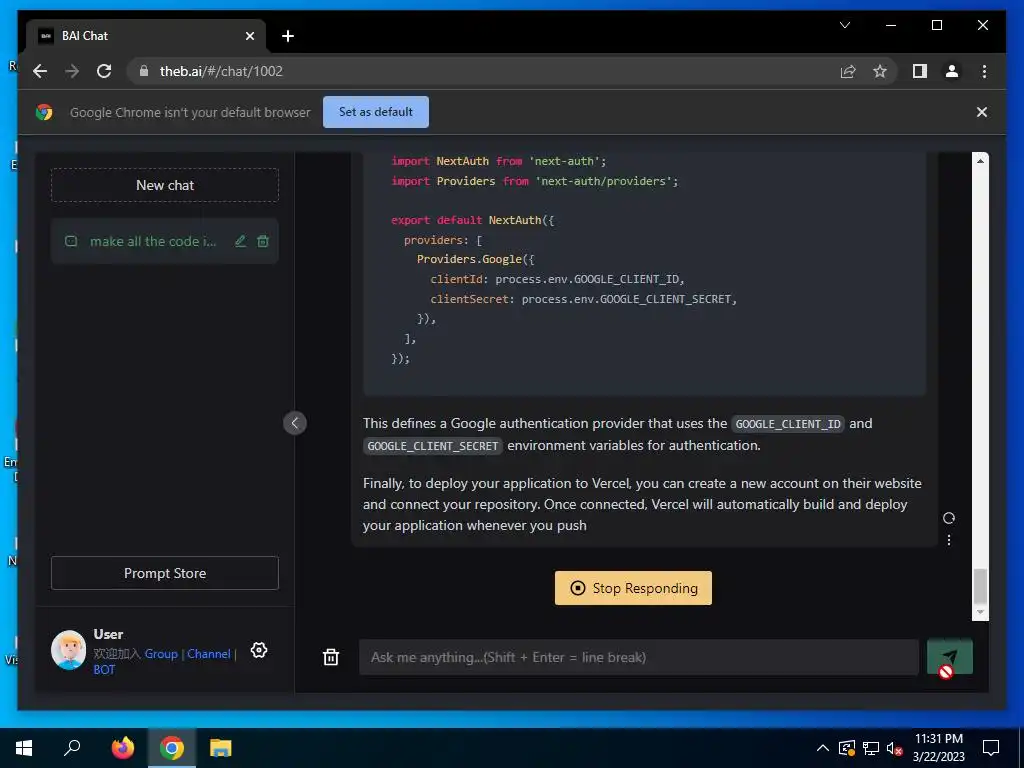The width and height of the screenshot is (1024, 768).
Task: Click the User avatar picture
Action: 69,650
